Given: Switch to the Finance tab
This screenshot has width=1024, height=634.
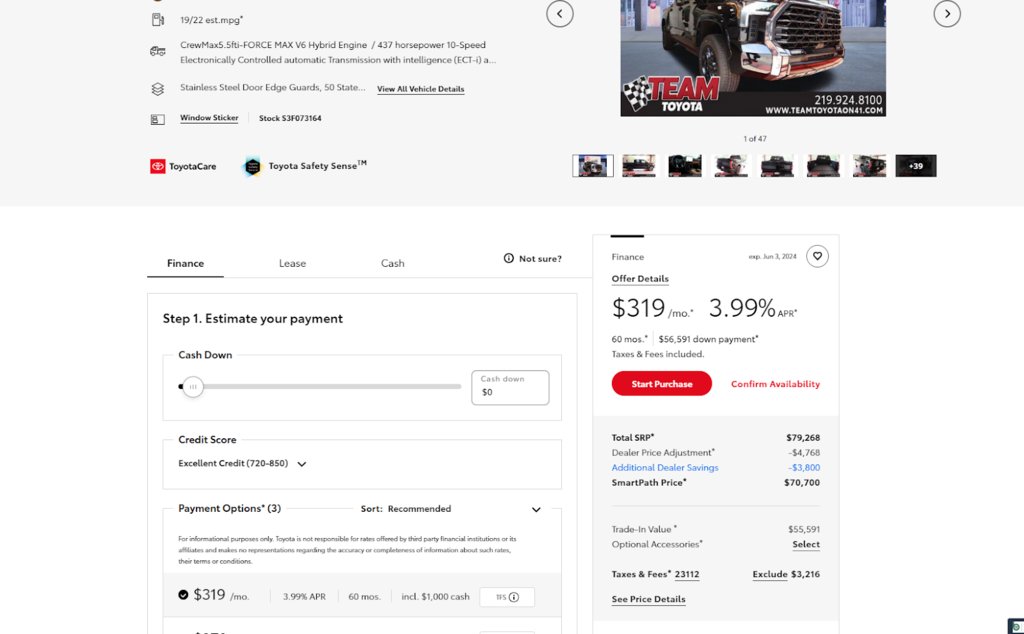Looking at the screenshot, I should coord(185,263).
